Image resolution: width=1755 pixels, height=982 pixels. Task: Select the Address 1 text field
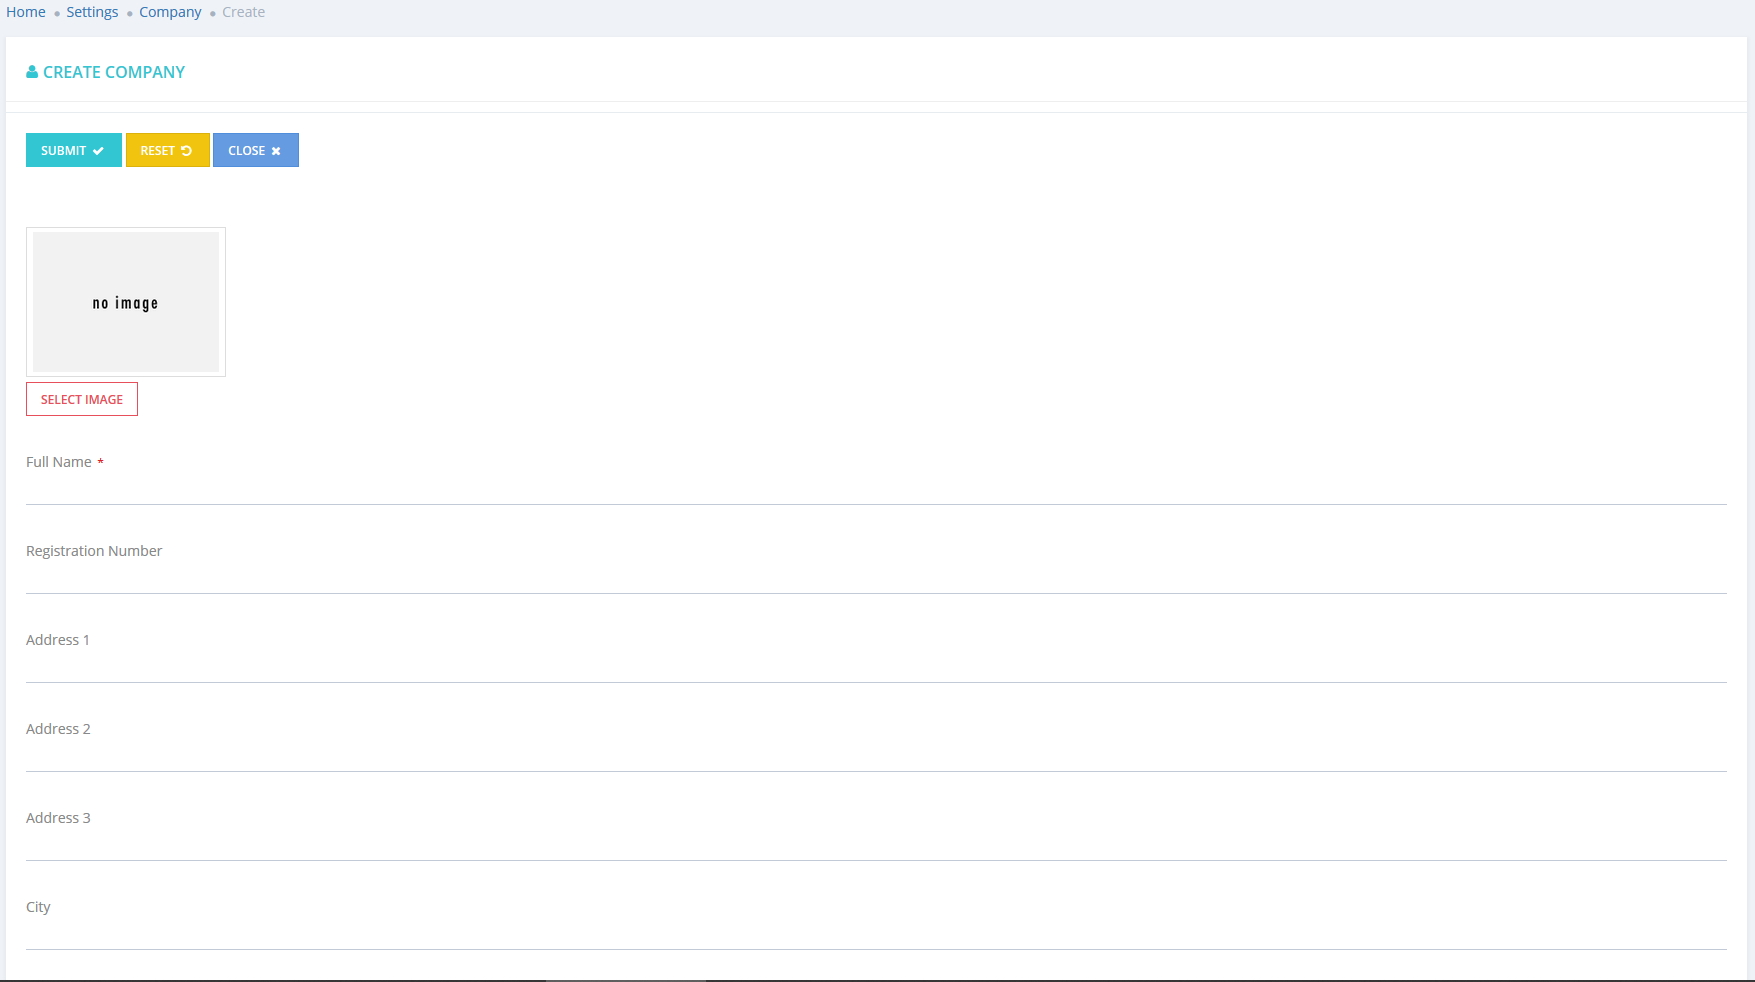pos(876,667)
